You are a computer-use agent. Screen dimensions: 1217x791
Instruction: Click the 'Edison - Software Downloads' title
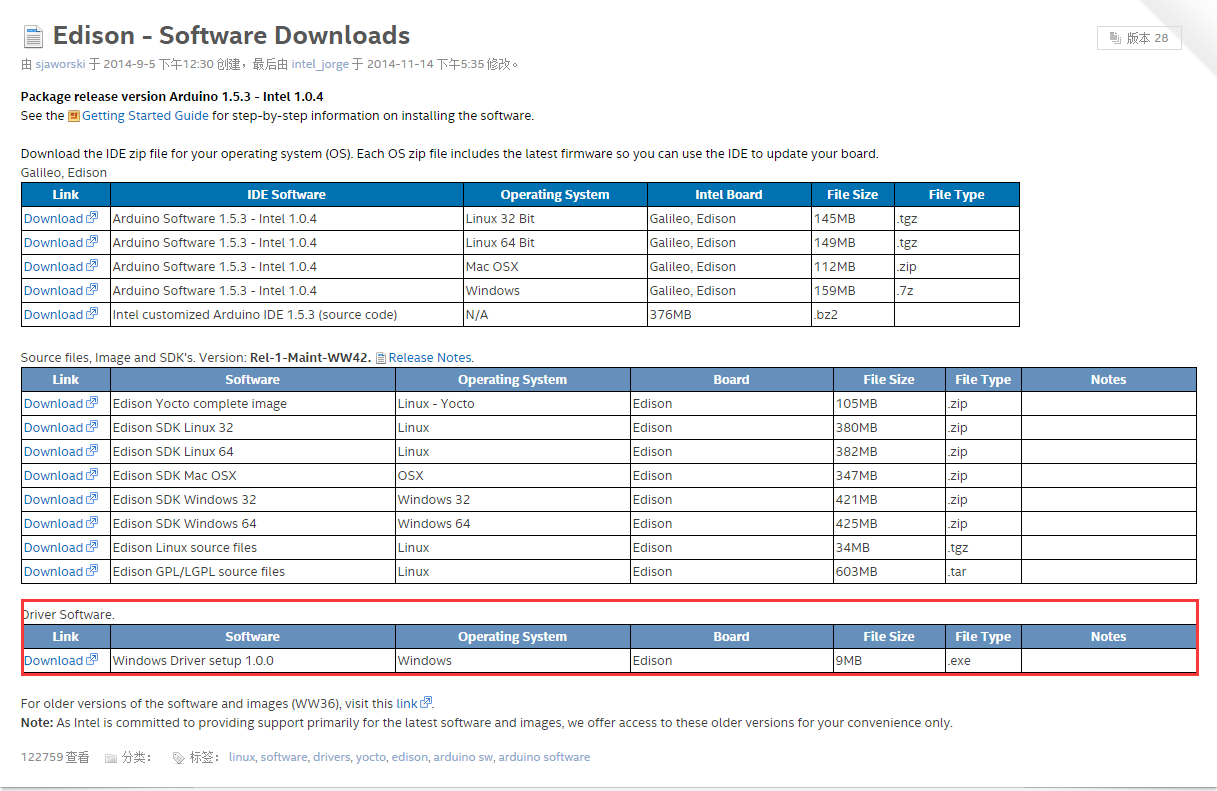pos(231,36)
